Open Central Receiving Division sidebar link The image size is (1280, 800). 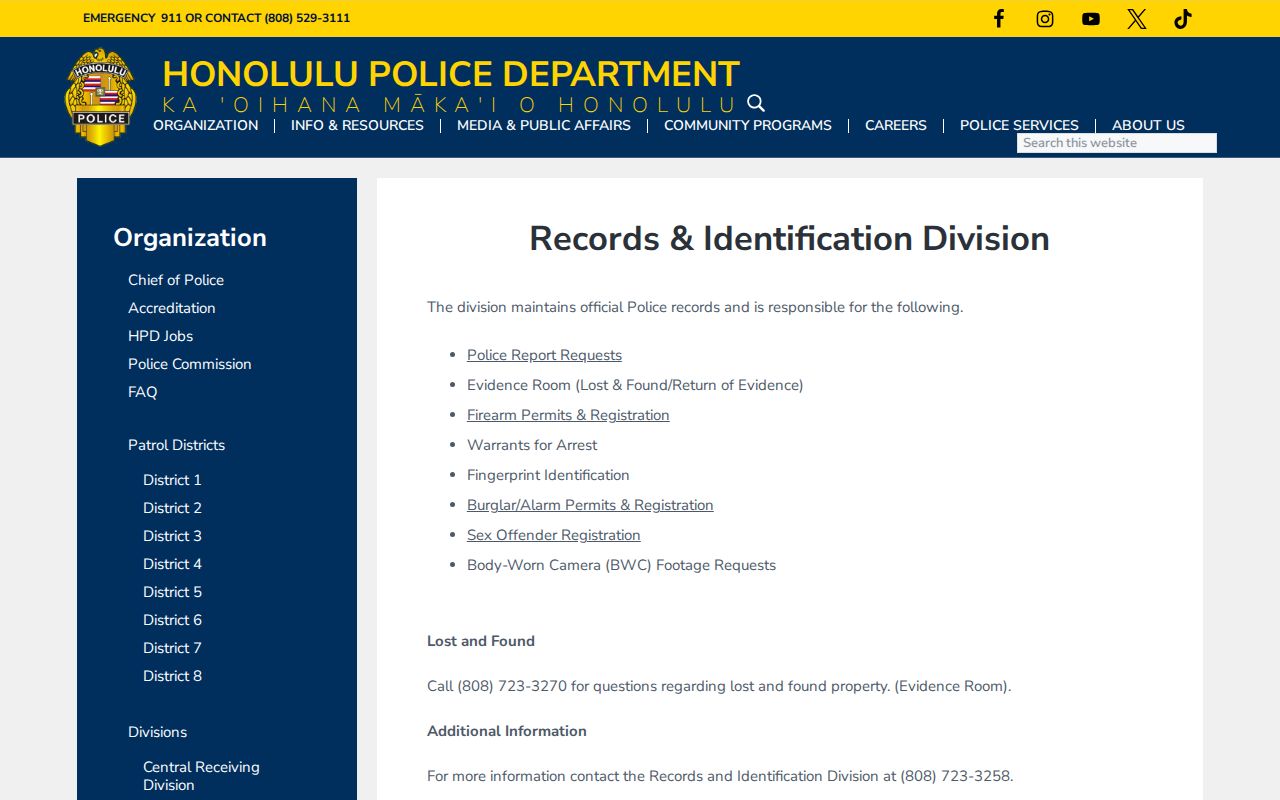tap(201, 776)
